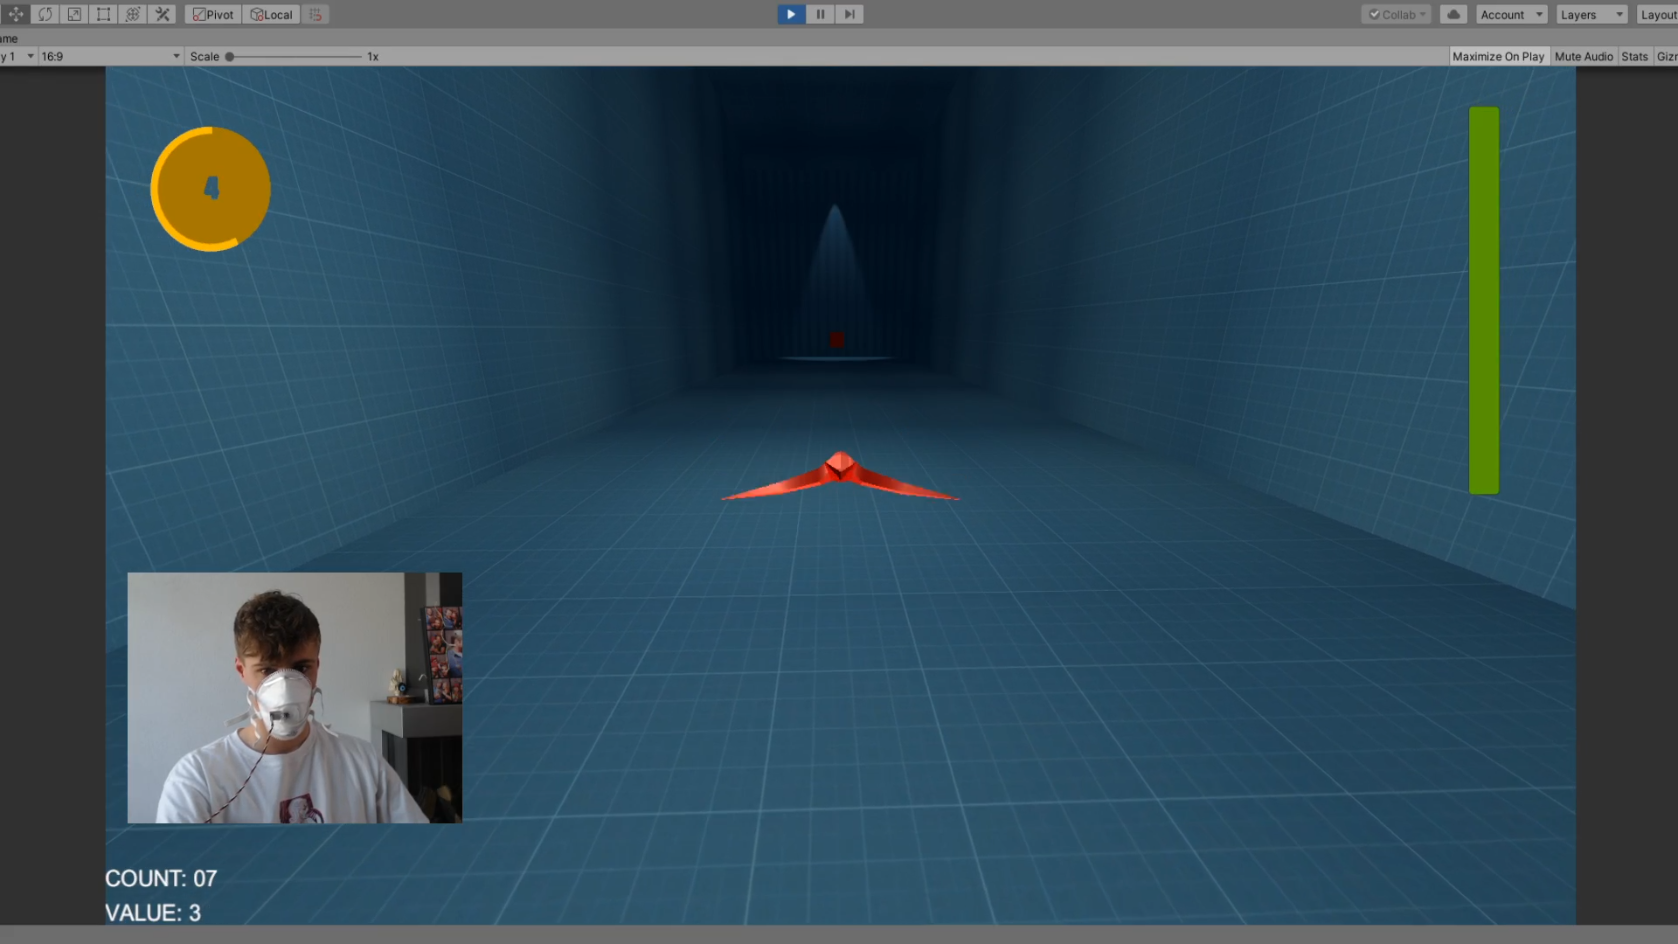This screenshot has height=944, width=1678.
Task: Click the 1x scale value
Action: click(373, 56)
